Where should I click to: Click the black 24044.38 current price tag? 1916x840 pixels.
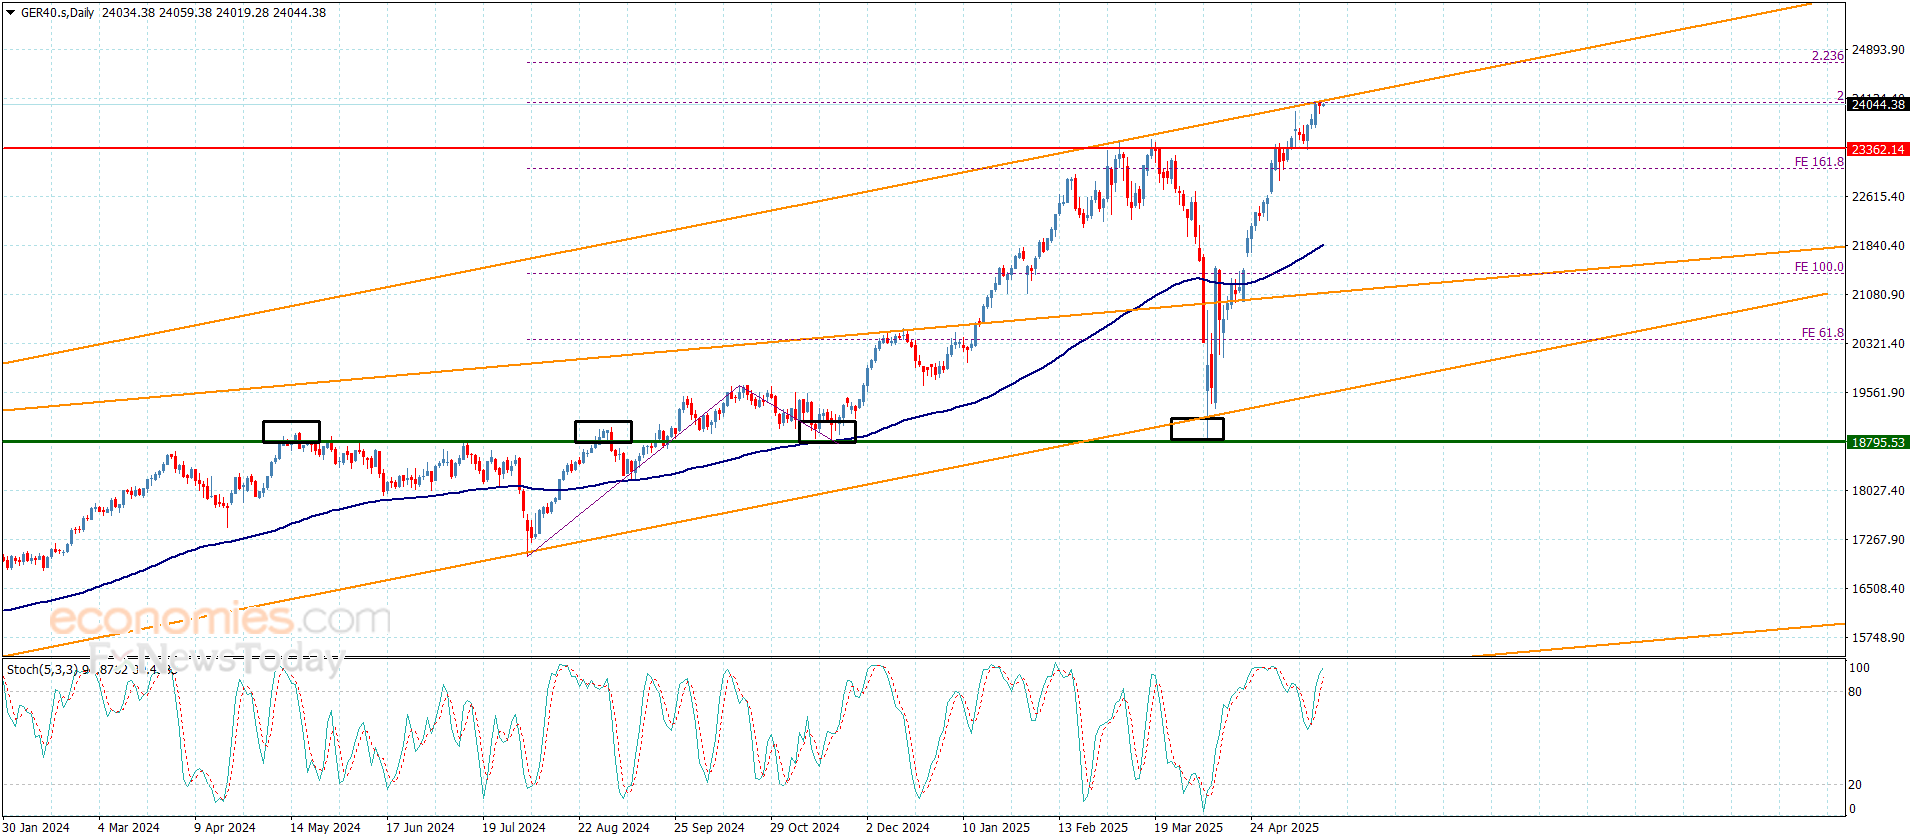pyautogui.click(x=1878, y=104)
